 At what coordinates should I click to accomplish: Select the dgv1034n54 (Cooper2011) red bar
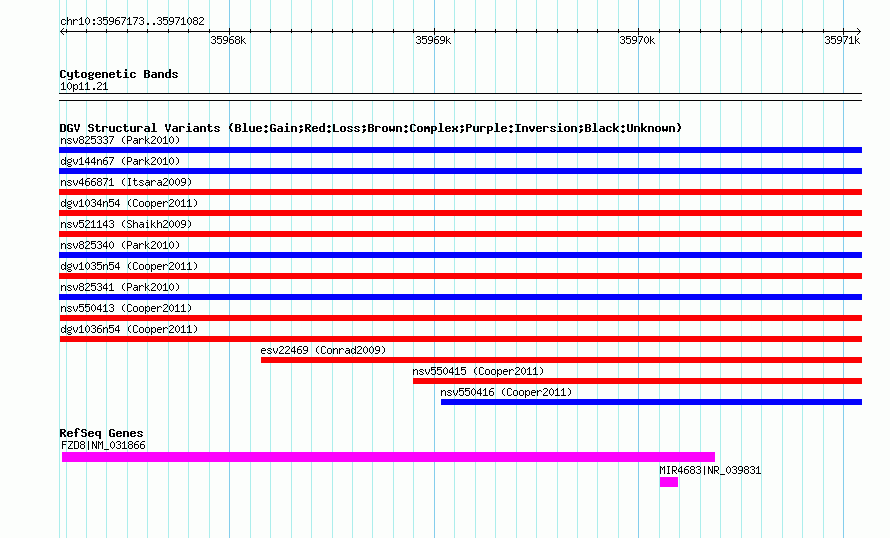click(x=460, y=213)
